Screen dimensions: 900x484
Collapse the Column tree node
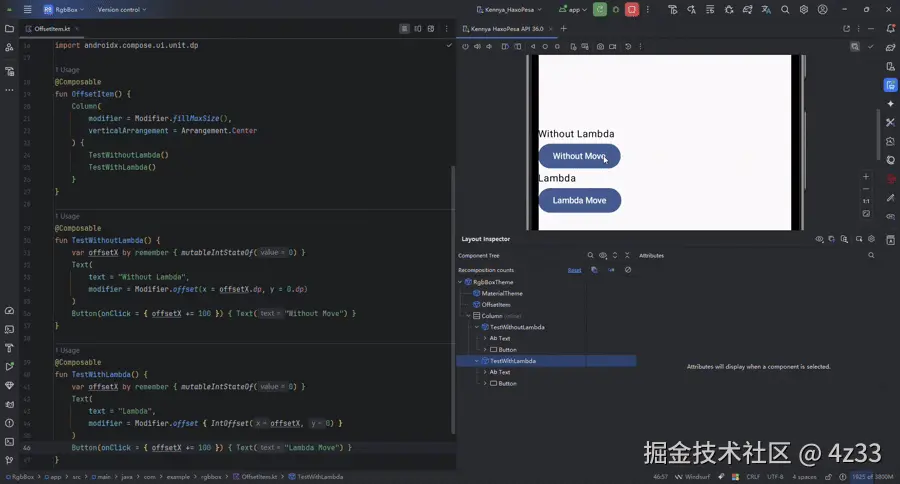pos(468,316)
